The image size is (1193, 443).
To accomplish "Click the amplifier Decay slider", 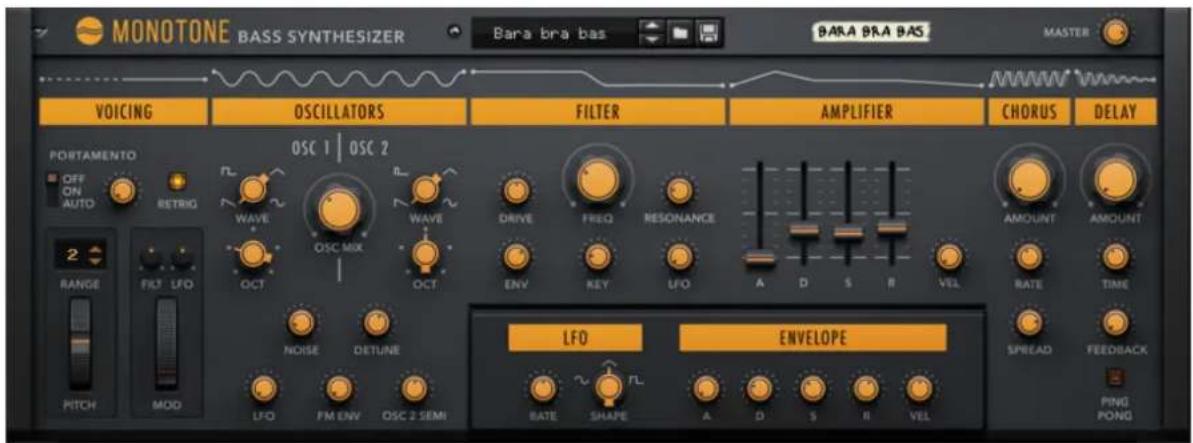I will tap(803, 229).
